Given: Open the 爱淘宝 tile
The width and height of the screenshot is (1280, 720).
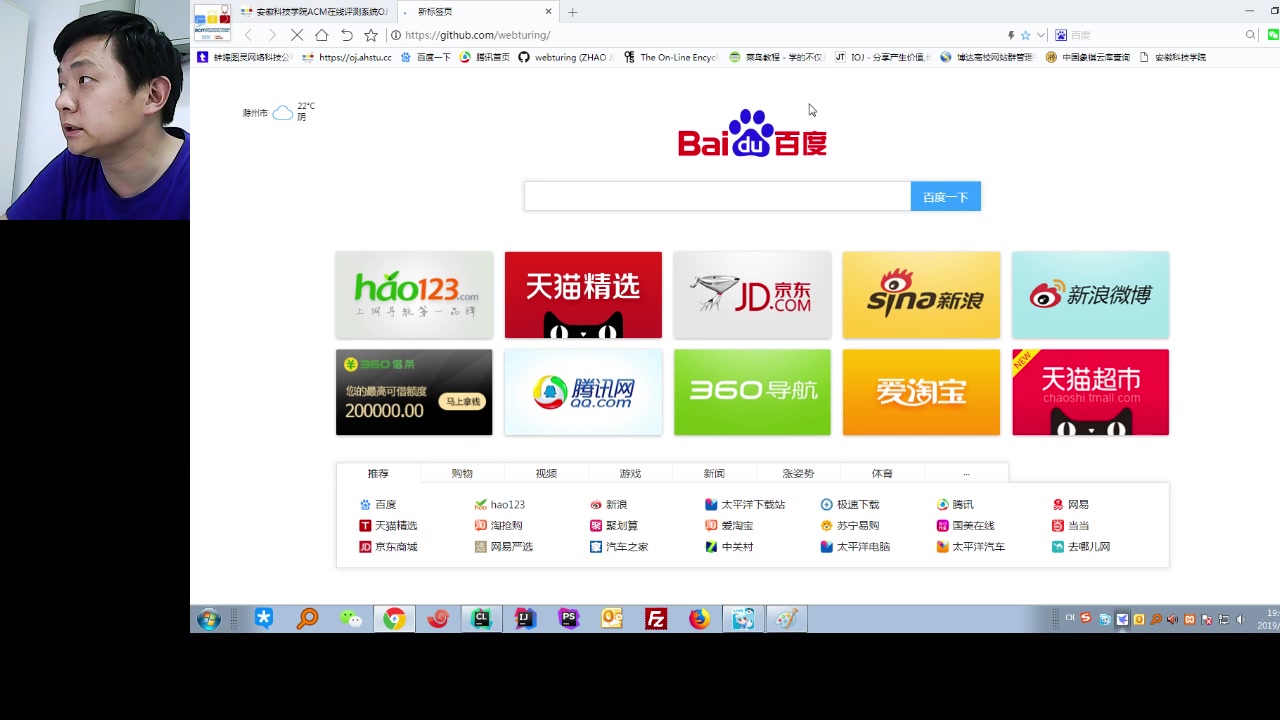Looking at the screenshot, I should coord(921,392).
